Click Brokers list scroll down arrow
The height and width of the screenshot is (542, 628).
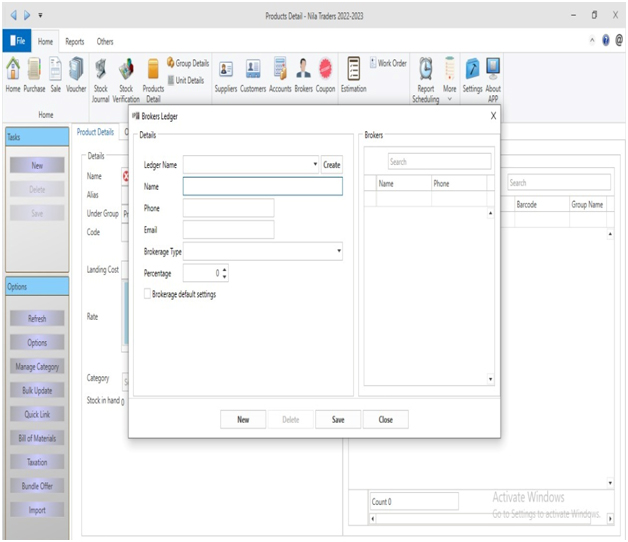click(x=490, y=379)
